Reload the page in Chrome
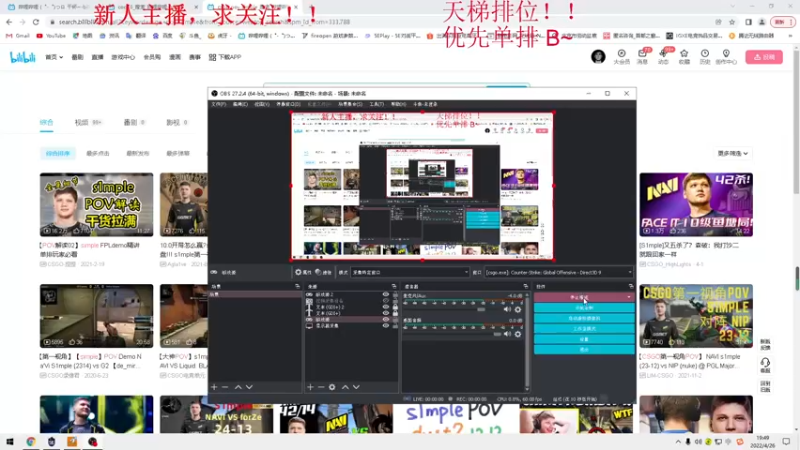The width and height of the screenshot is (800, 450). (x=36, y=22)
